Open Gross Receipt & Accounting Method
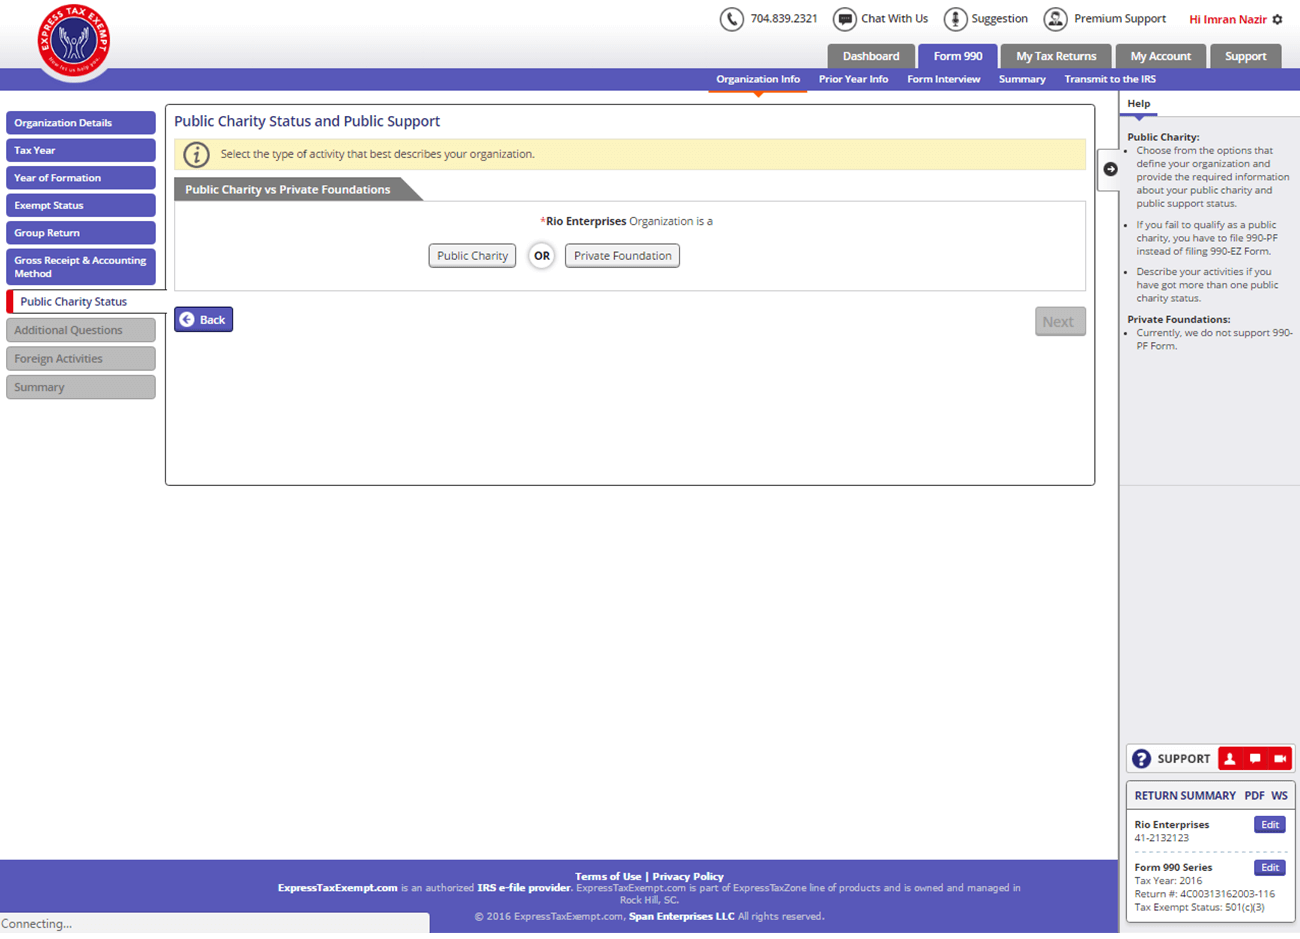The image size is (1300, 939). (x=81, y=267)
